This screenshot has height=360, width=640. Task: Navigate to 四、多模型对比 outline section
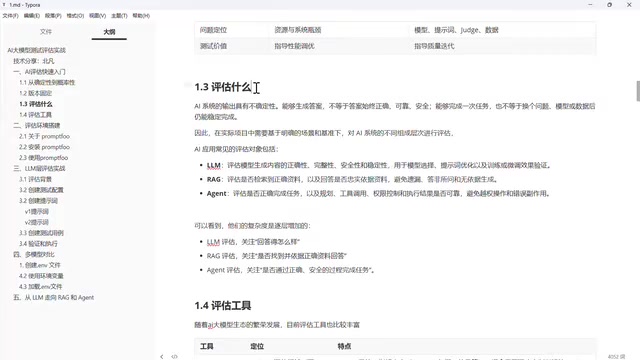point(34,254)
